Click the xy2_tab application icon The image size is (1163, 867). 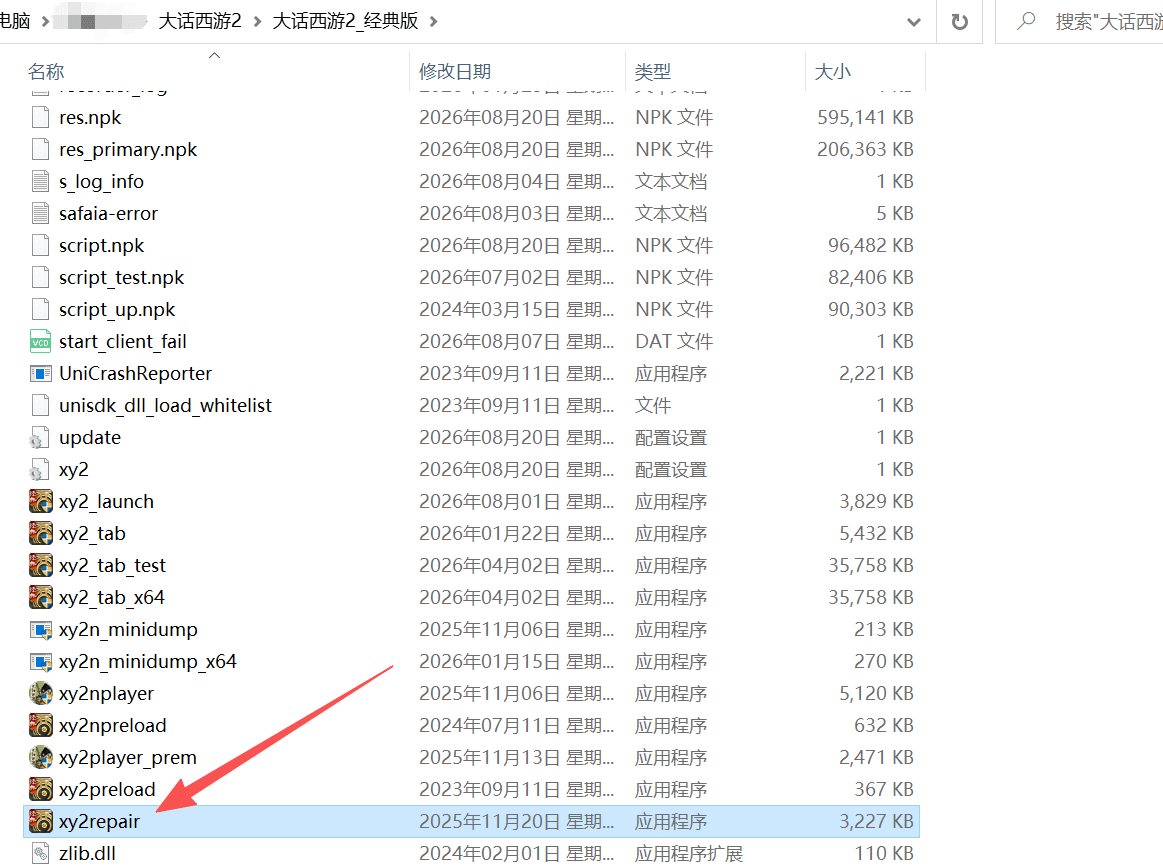point(41,533)
